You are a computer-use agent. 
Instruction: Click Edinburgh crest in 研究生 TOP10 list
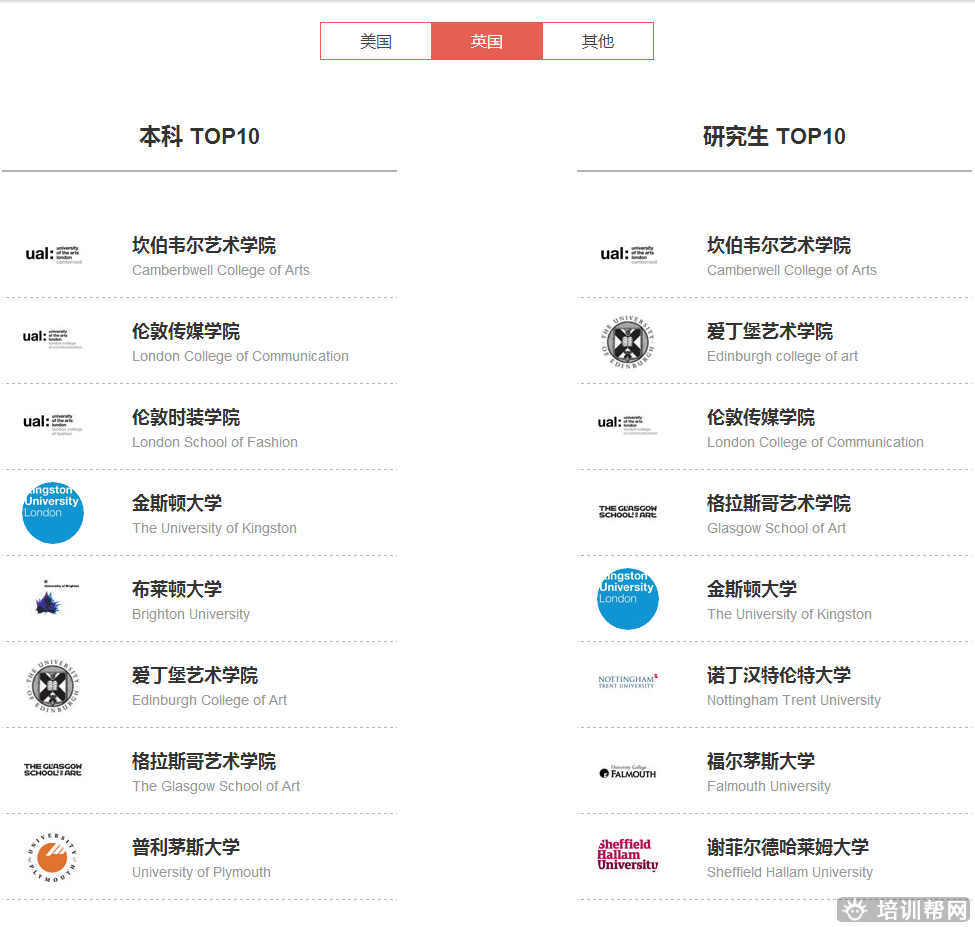click(x=627, y=341)
